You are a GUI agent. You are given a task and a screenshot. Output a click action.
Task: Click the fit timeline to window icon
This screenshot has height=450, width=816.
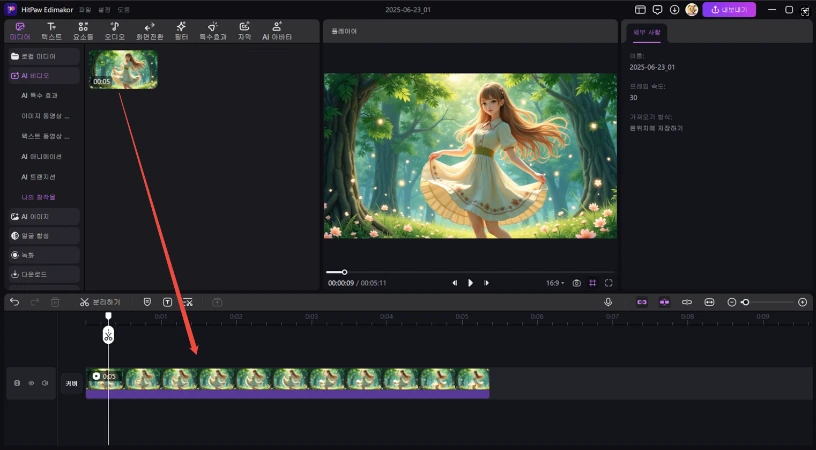[x=709, y=302]
